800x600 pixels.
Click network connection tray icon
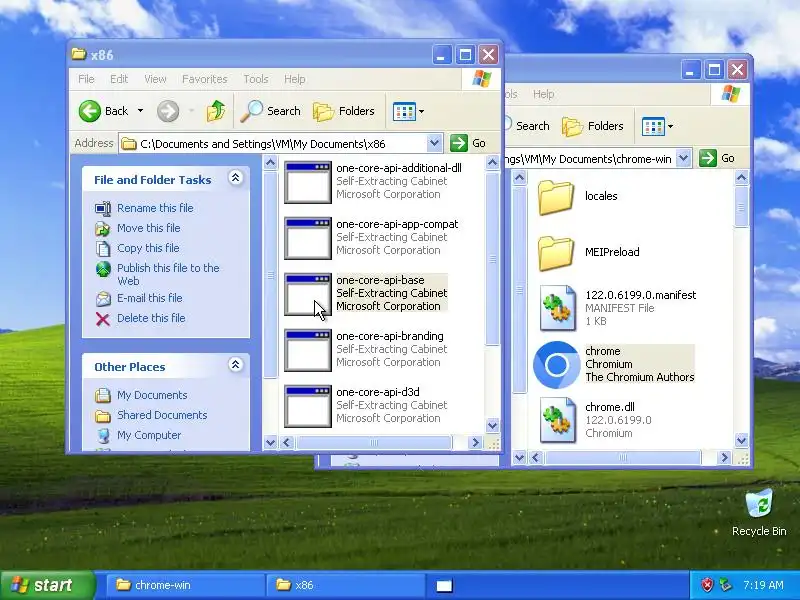[724, 585]
